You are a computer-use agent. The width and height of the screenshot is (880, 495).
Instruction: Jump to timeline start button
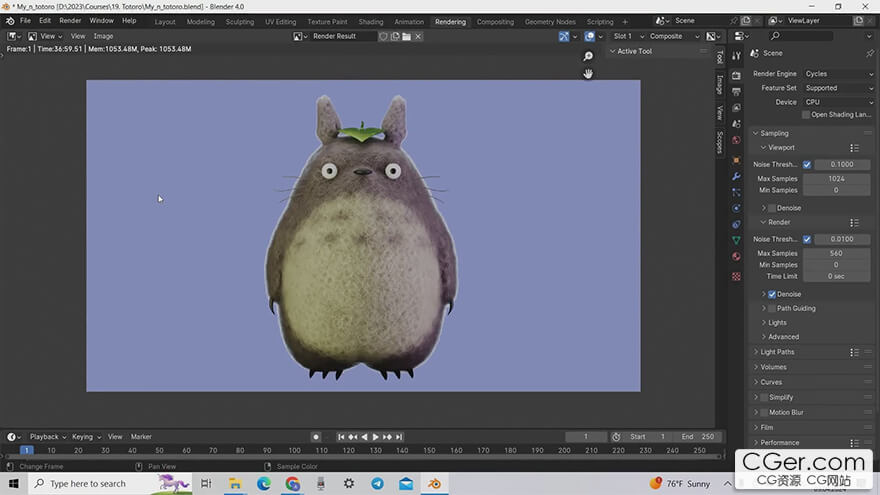click(x=341, y=437)
